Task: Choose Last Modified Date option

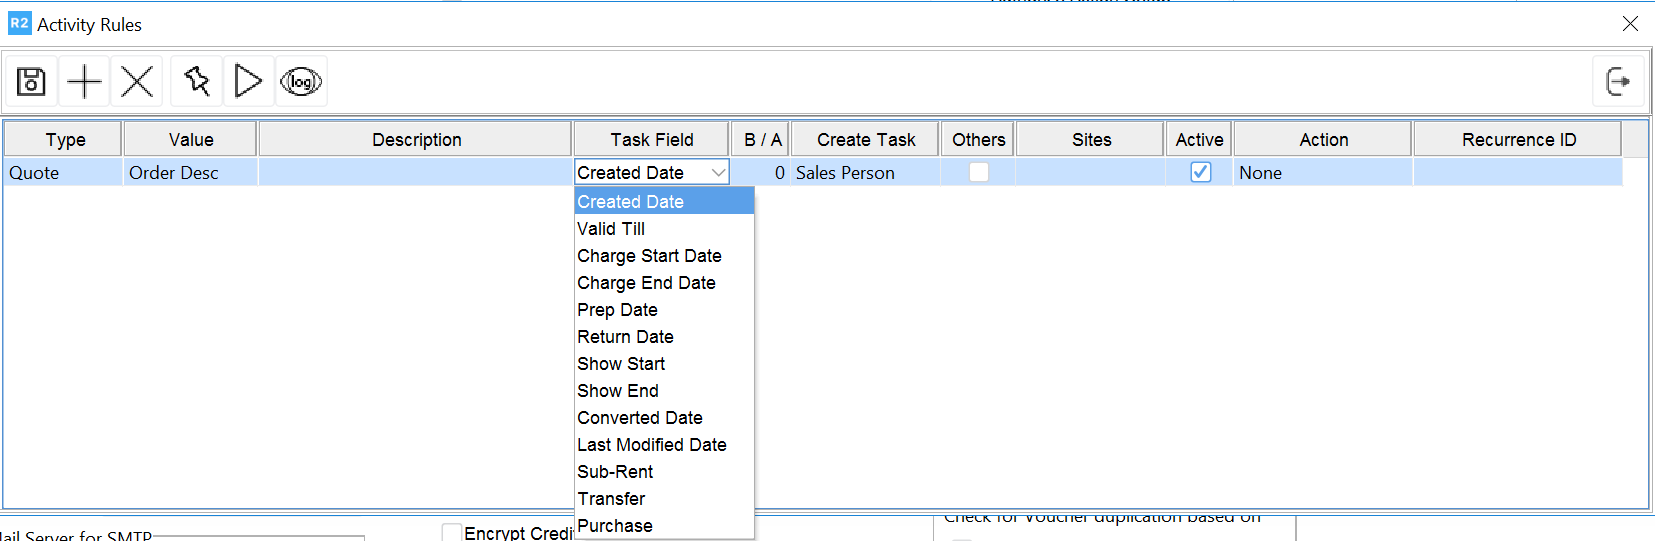Action: coord(651,445)
